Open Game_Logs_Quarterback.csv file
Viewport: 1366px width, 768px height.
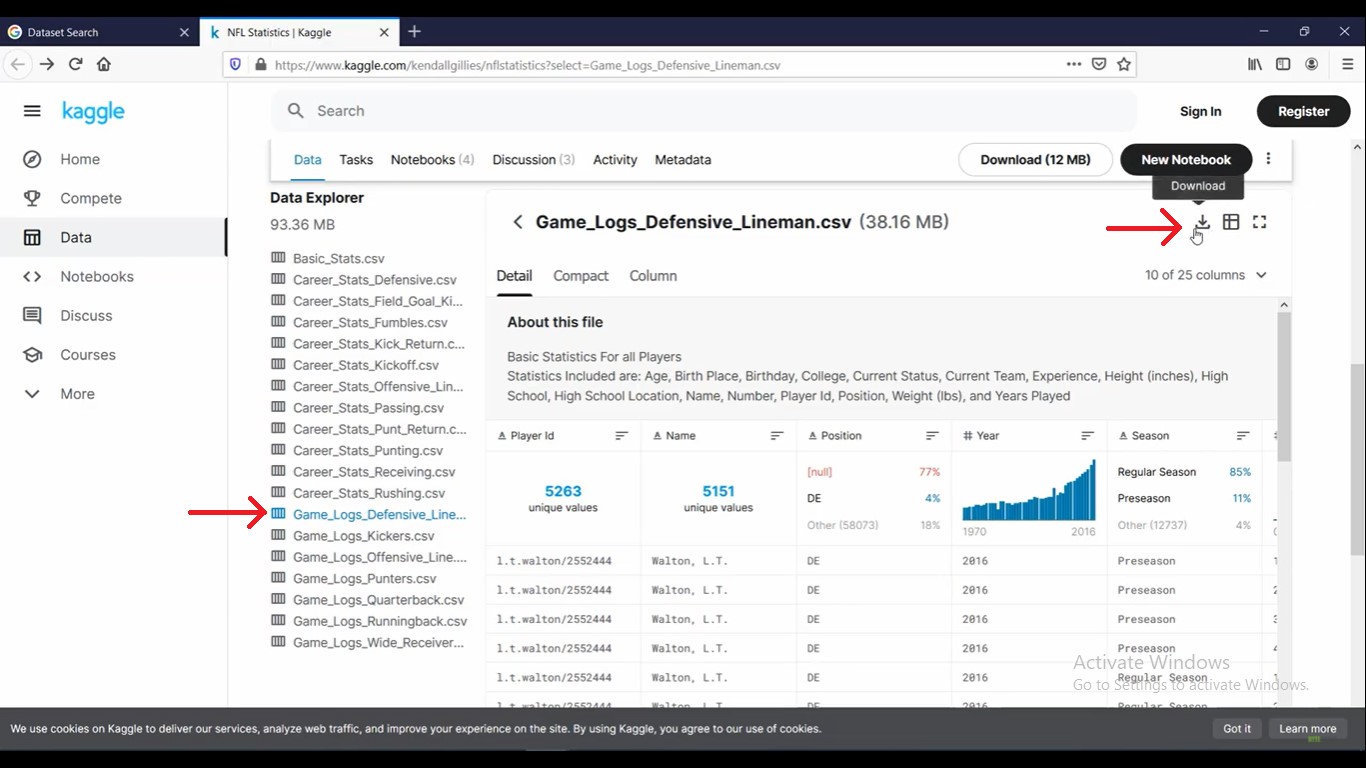(378, 600)
